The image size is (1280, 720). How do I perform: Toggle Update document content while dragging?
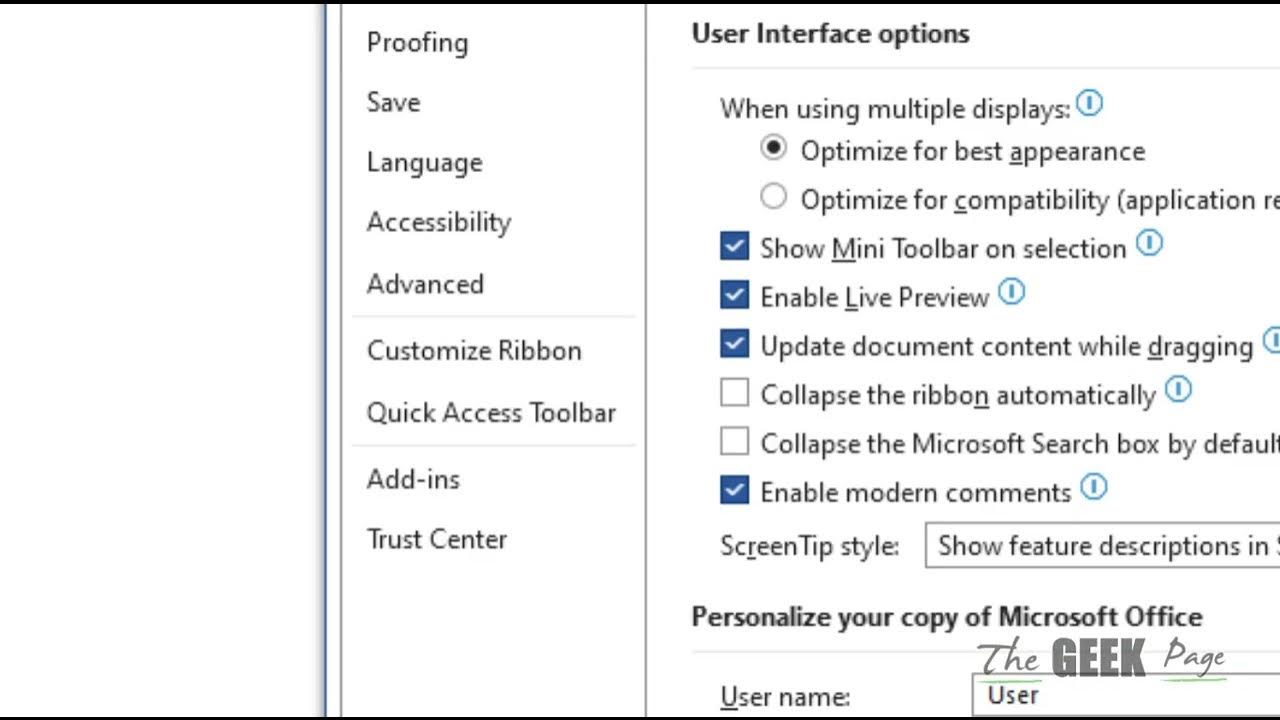point(734,345)
